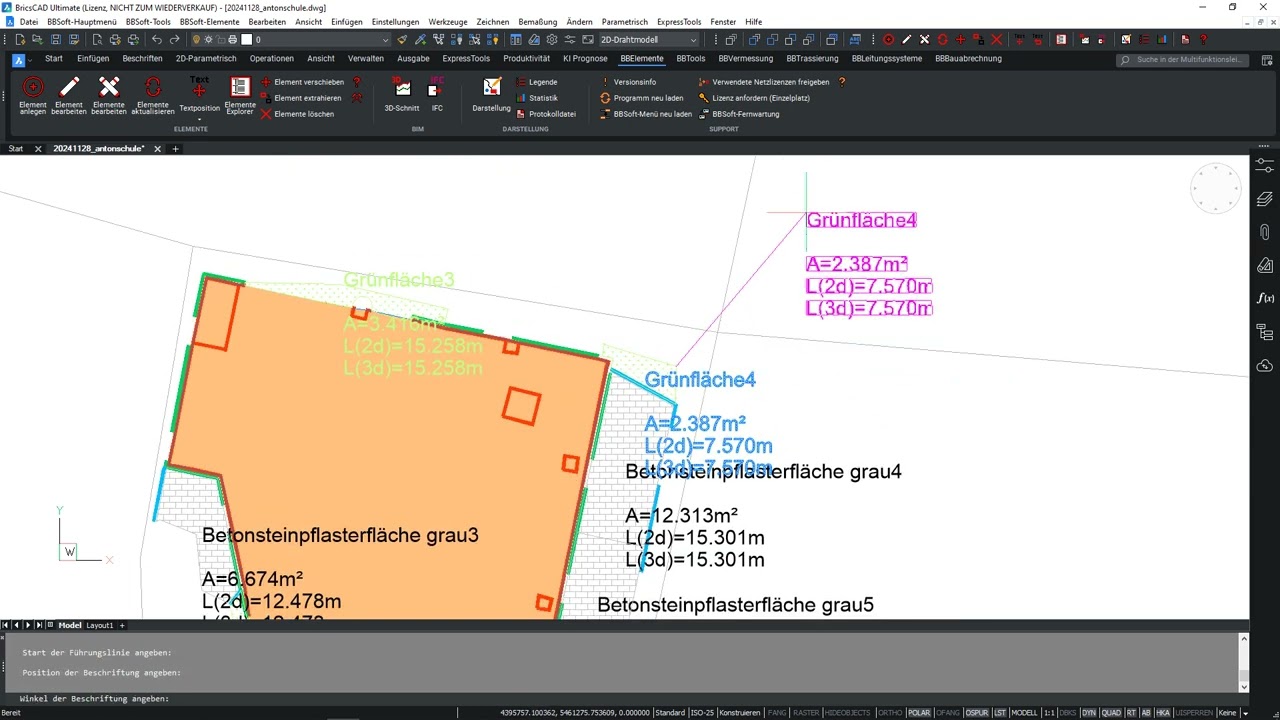Toggle RASTER grid in status bar

806,713
